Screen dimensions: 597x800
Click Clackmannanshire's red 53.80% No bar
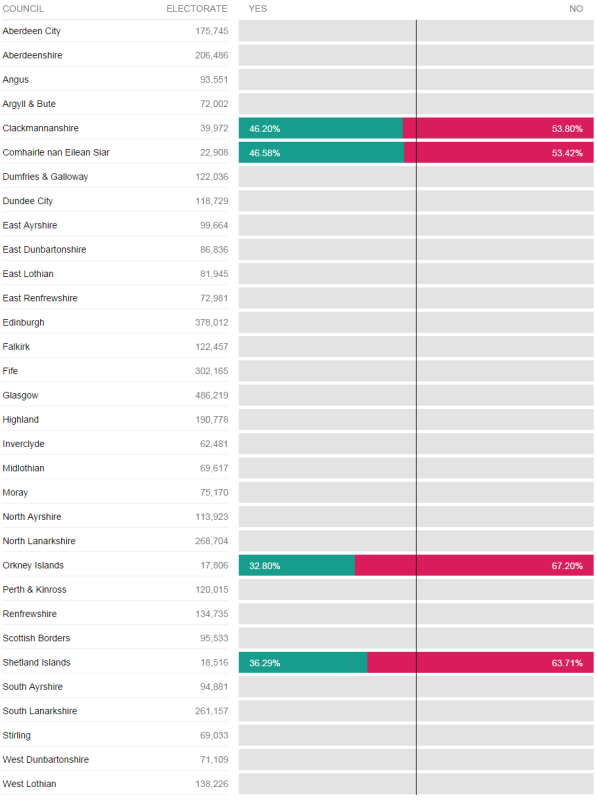tap(498, 128)
